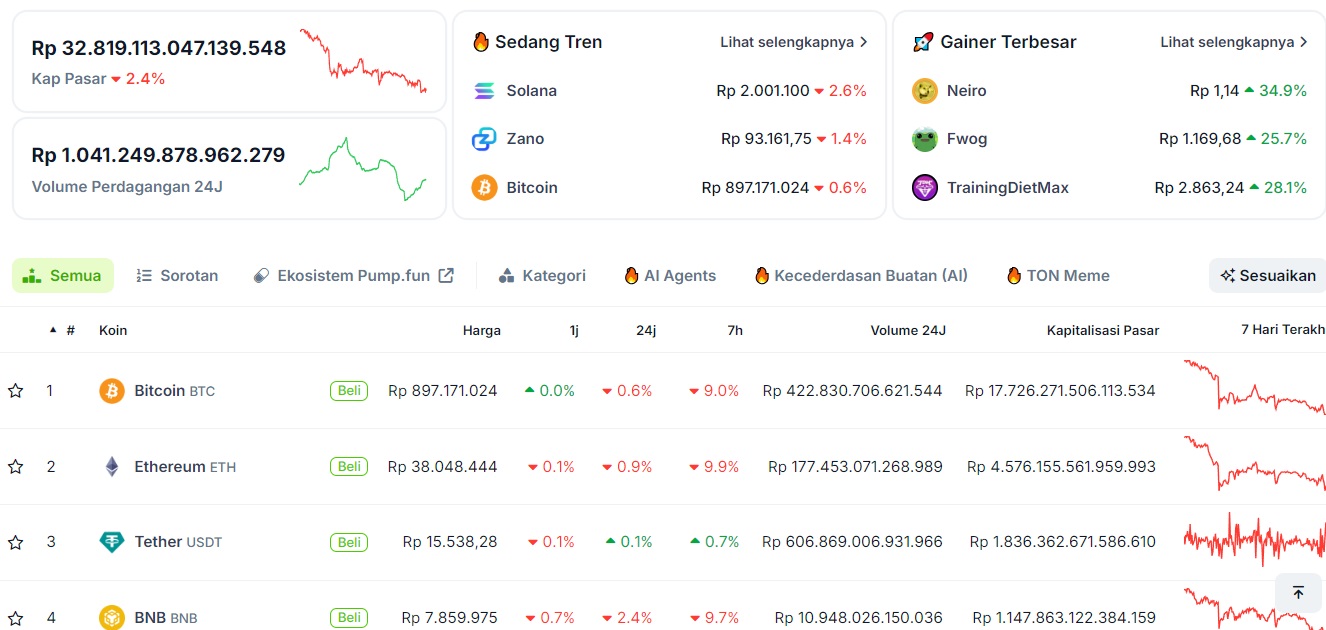Click the BNB logo in the table
This screenshot has height=630, width=1326.
click(x=112, y=617)
